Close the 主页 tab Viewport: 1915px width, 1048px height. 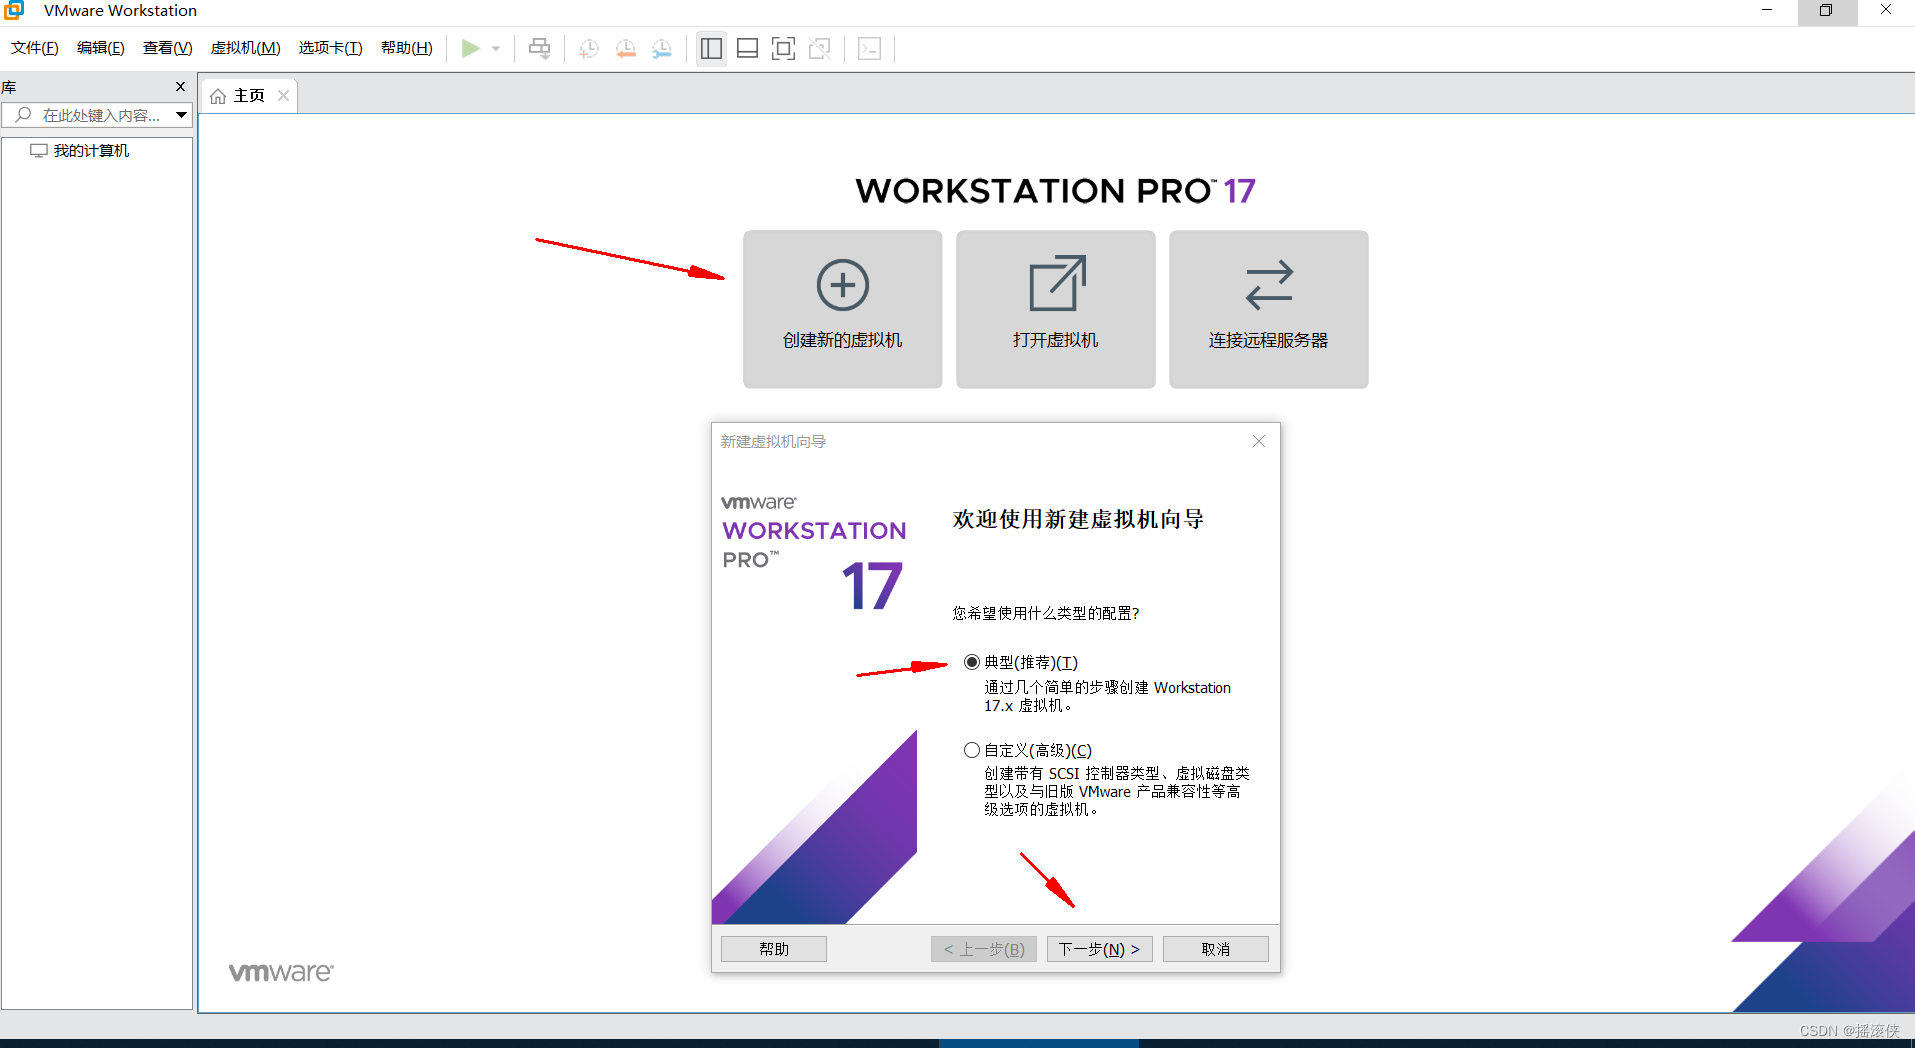[x=284, y=96]
